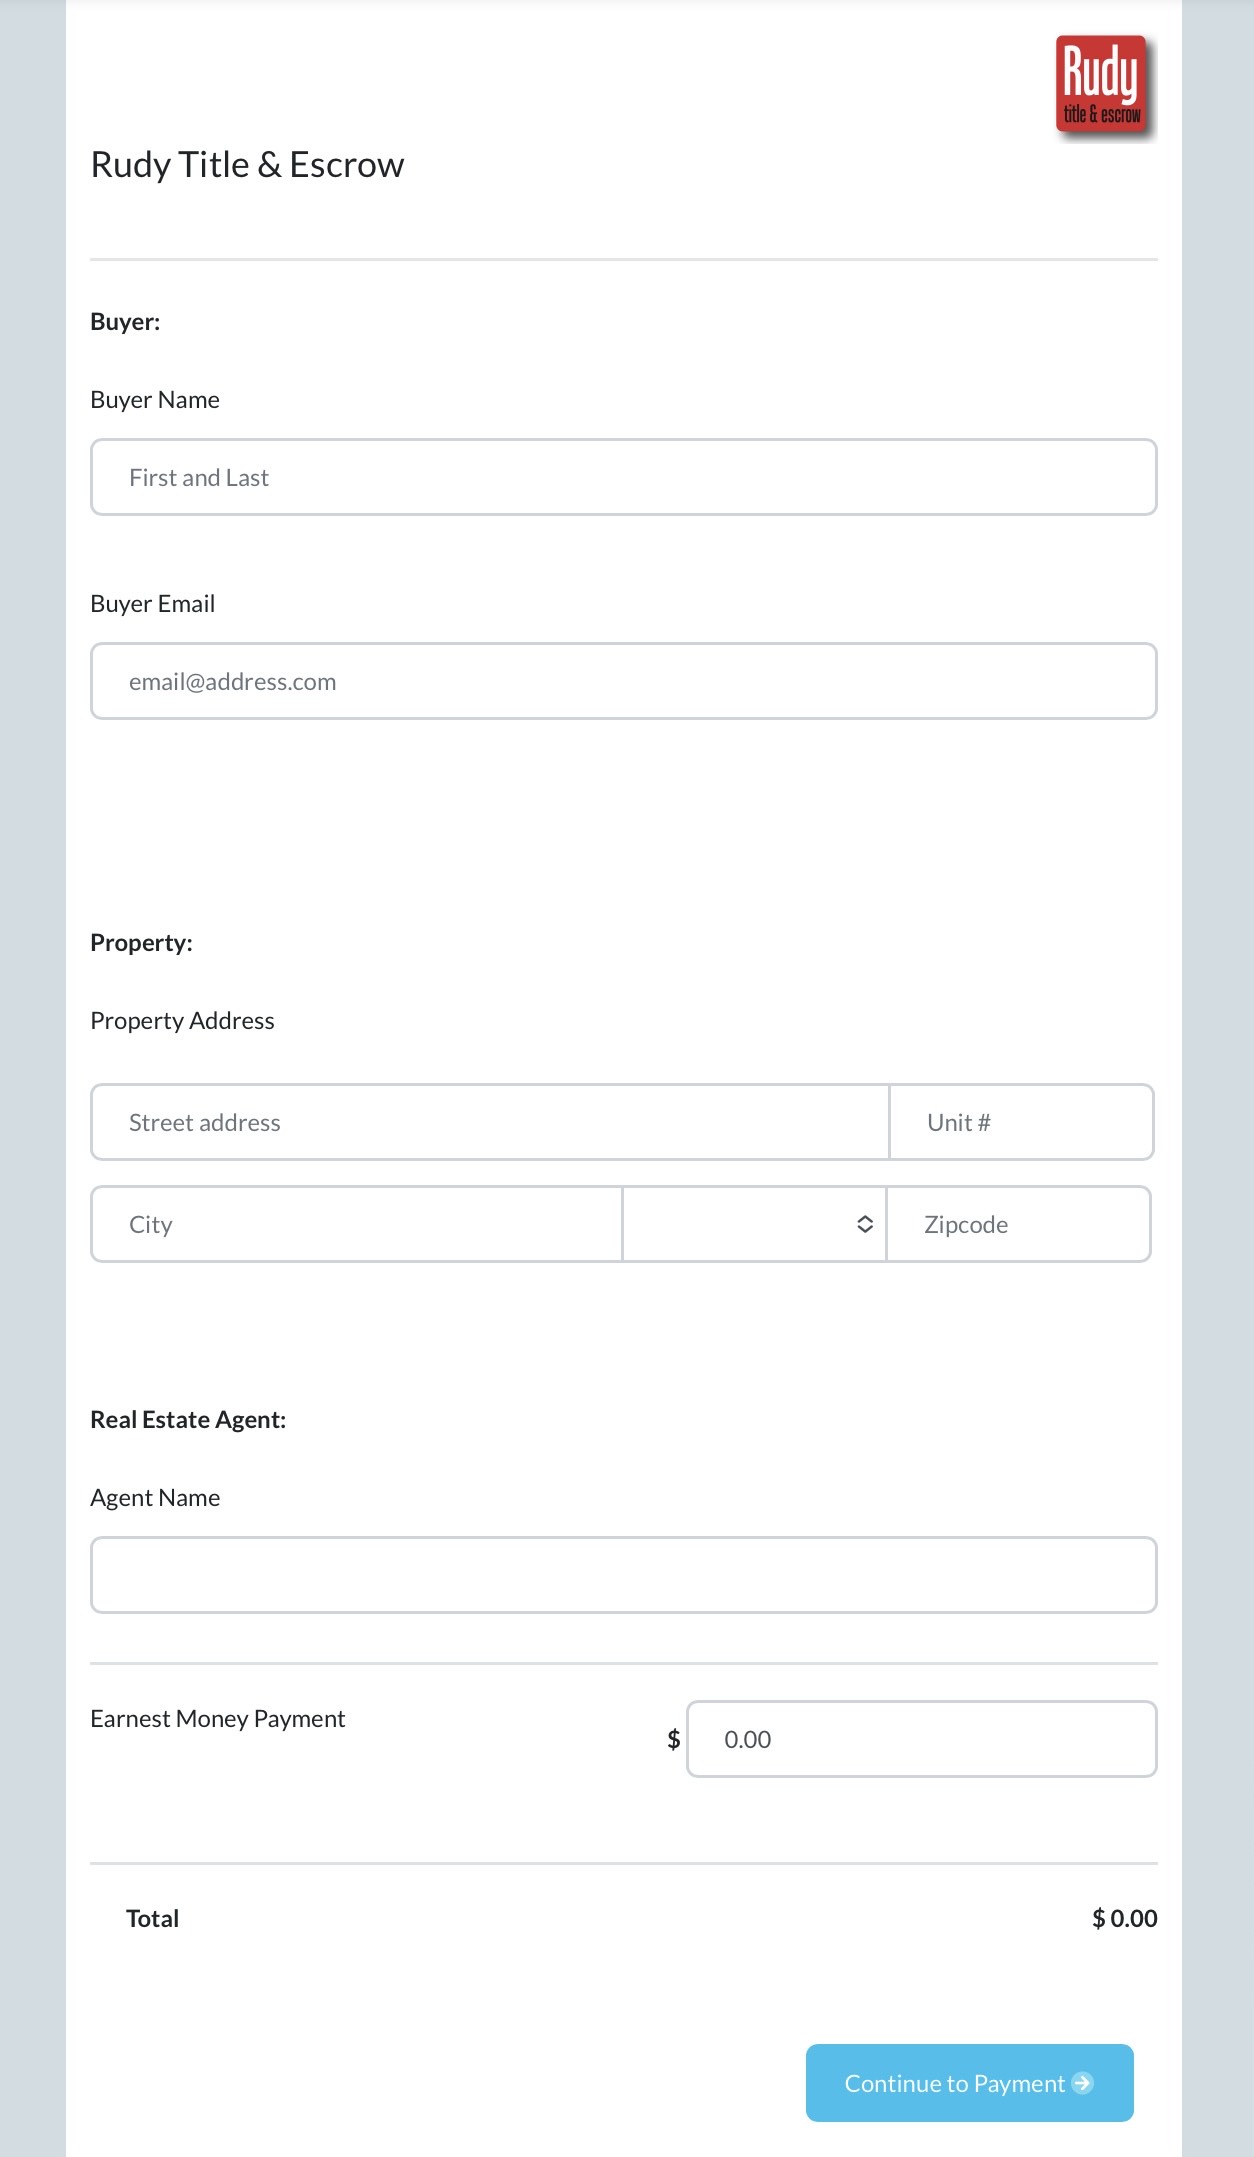Click the $ 0.00 total amount

(x=1124, y=1918)
